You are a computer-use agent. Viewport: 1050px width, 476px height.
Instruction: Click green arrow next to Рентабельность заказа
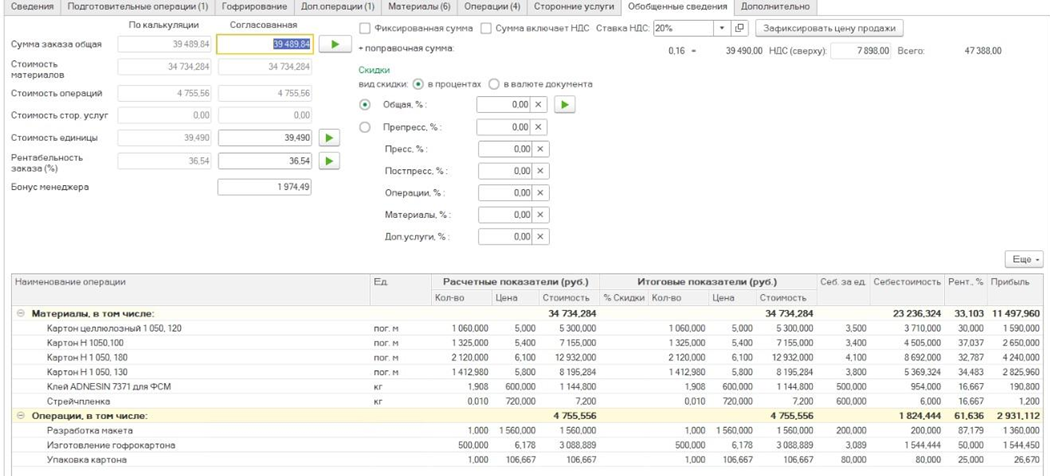pos(329,161)
